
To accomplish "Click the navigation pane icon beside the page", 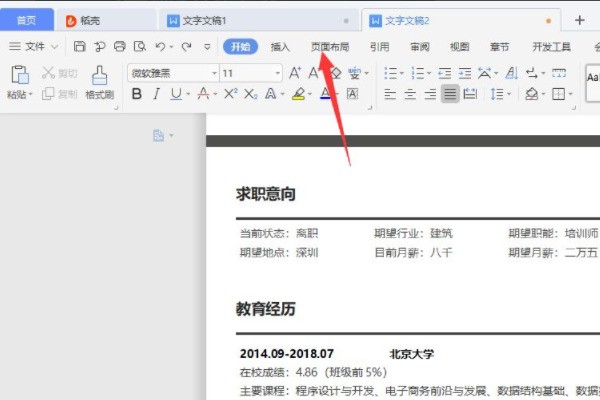I will 158,136.
